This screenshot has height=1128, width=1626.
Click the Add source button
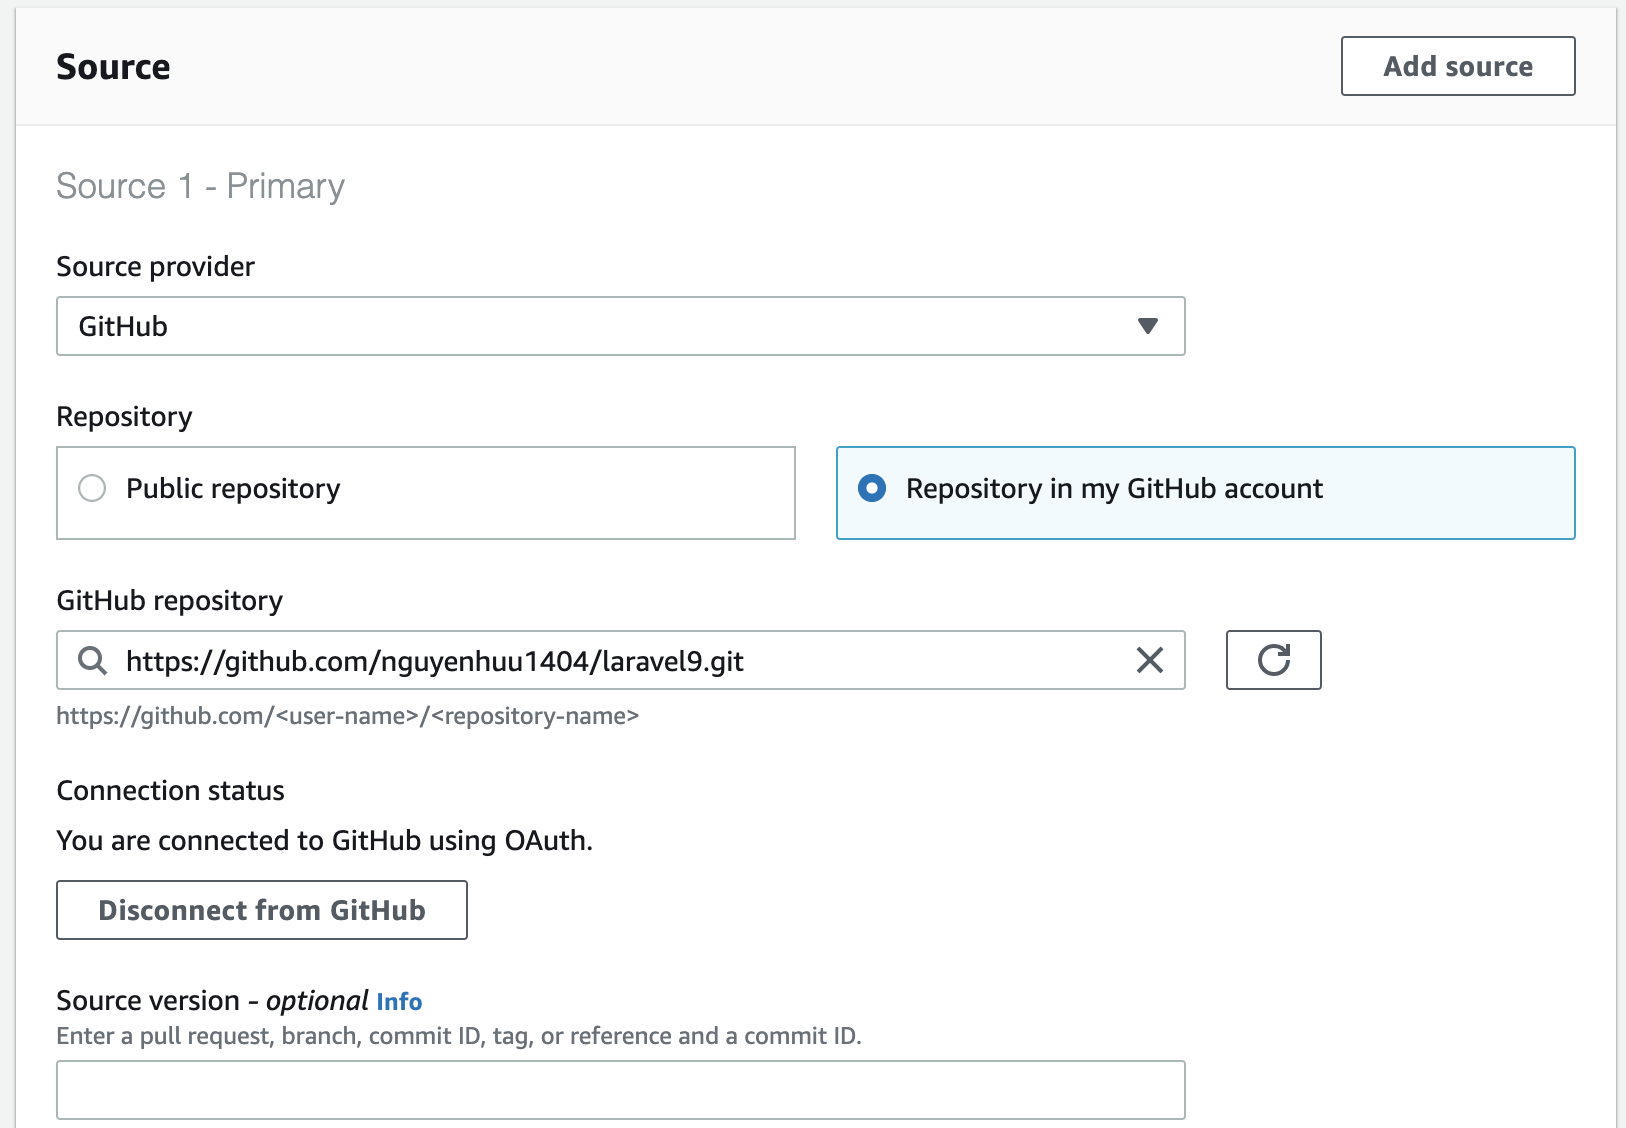[1457, 66]
